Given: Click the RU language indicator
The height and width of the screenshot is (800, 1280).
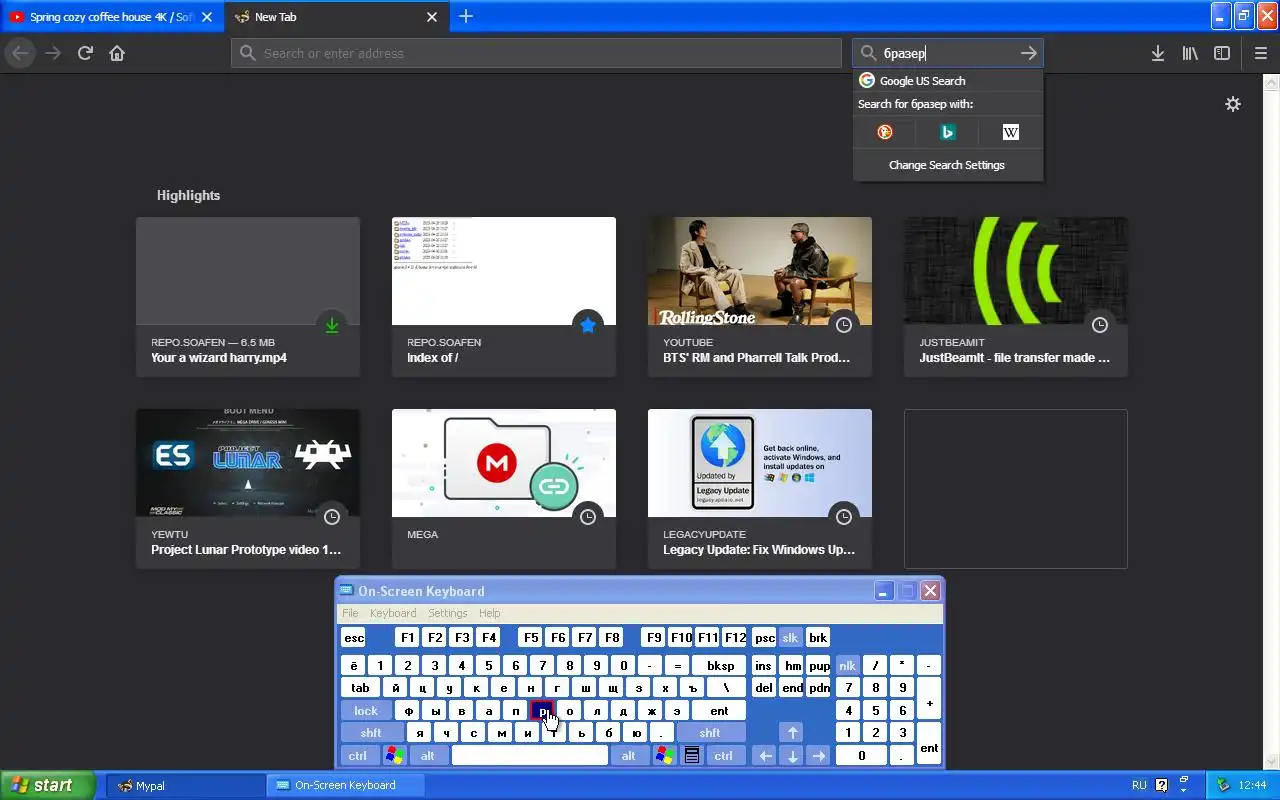Looking at the screenshot, I should click(x=1139, y=785).
